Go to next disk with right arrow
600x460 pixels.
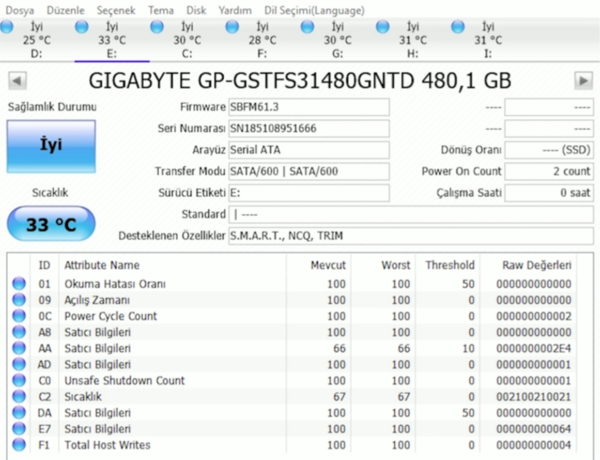583,81
